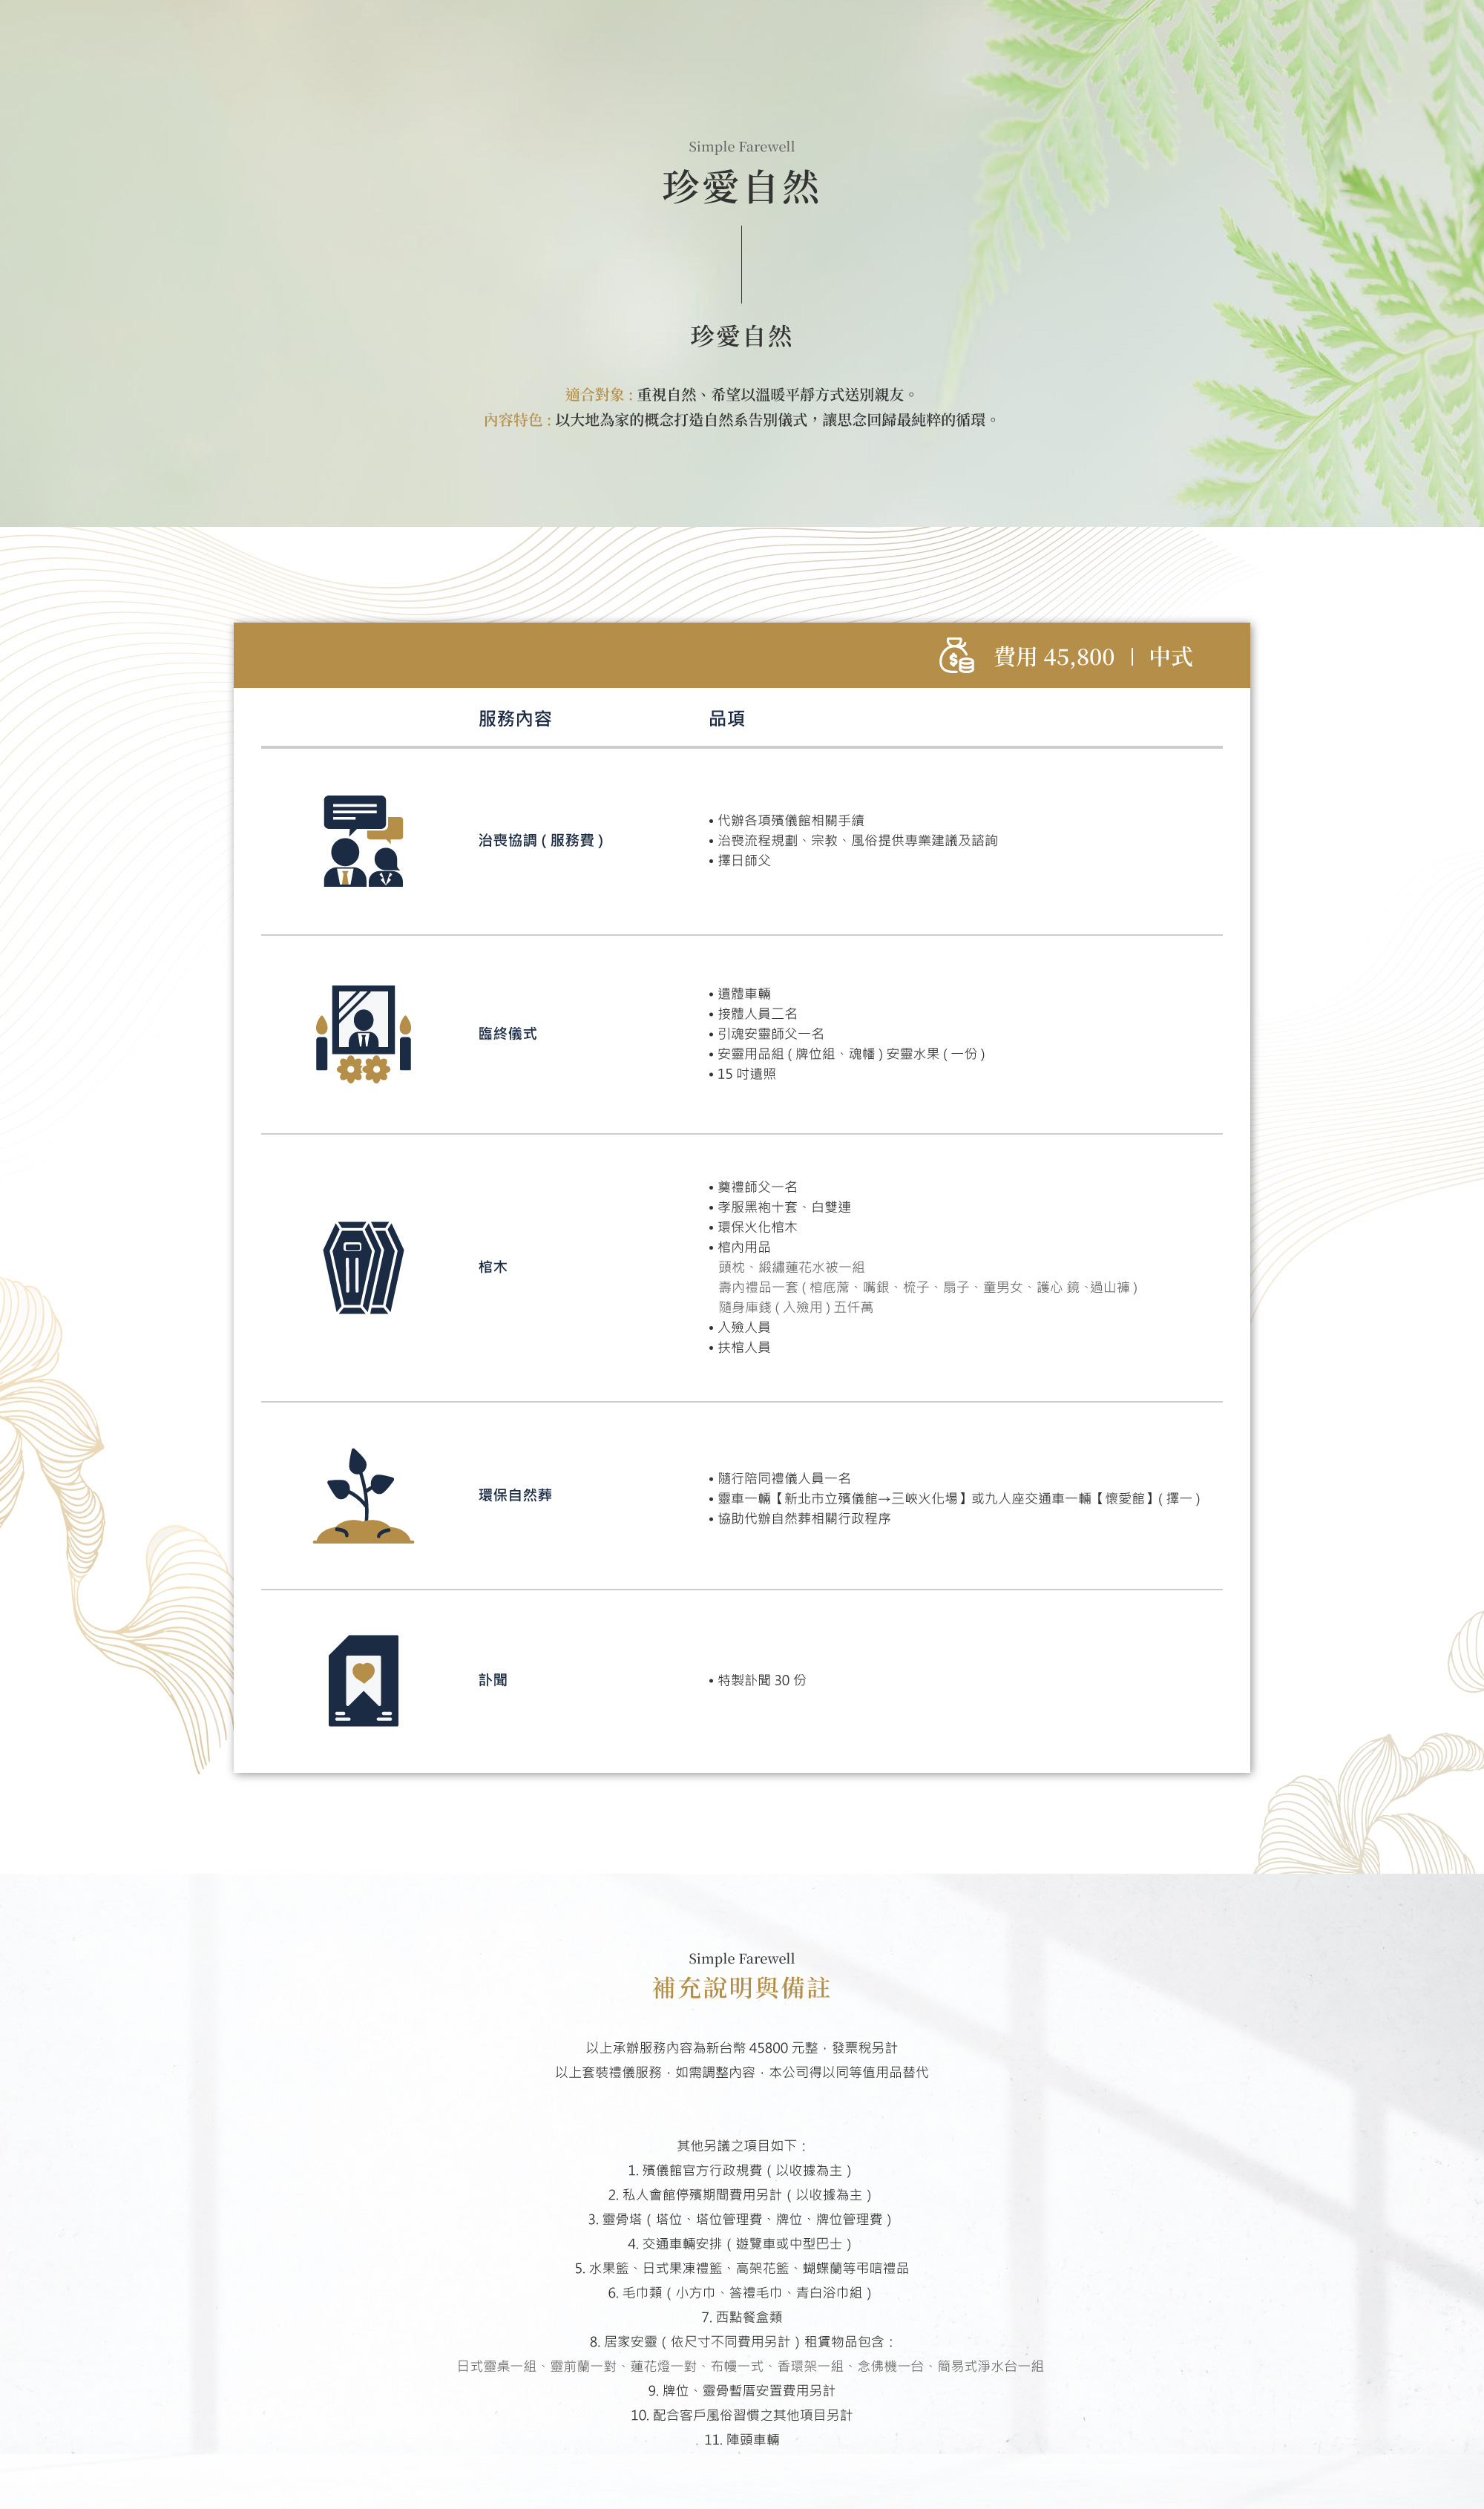Viewport: 1484px width, 2509px height.
Task: Click the large 珍愛自然 page title
Action: click(741, 187)
